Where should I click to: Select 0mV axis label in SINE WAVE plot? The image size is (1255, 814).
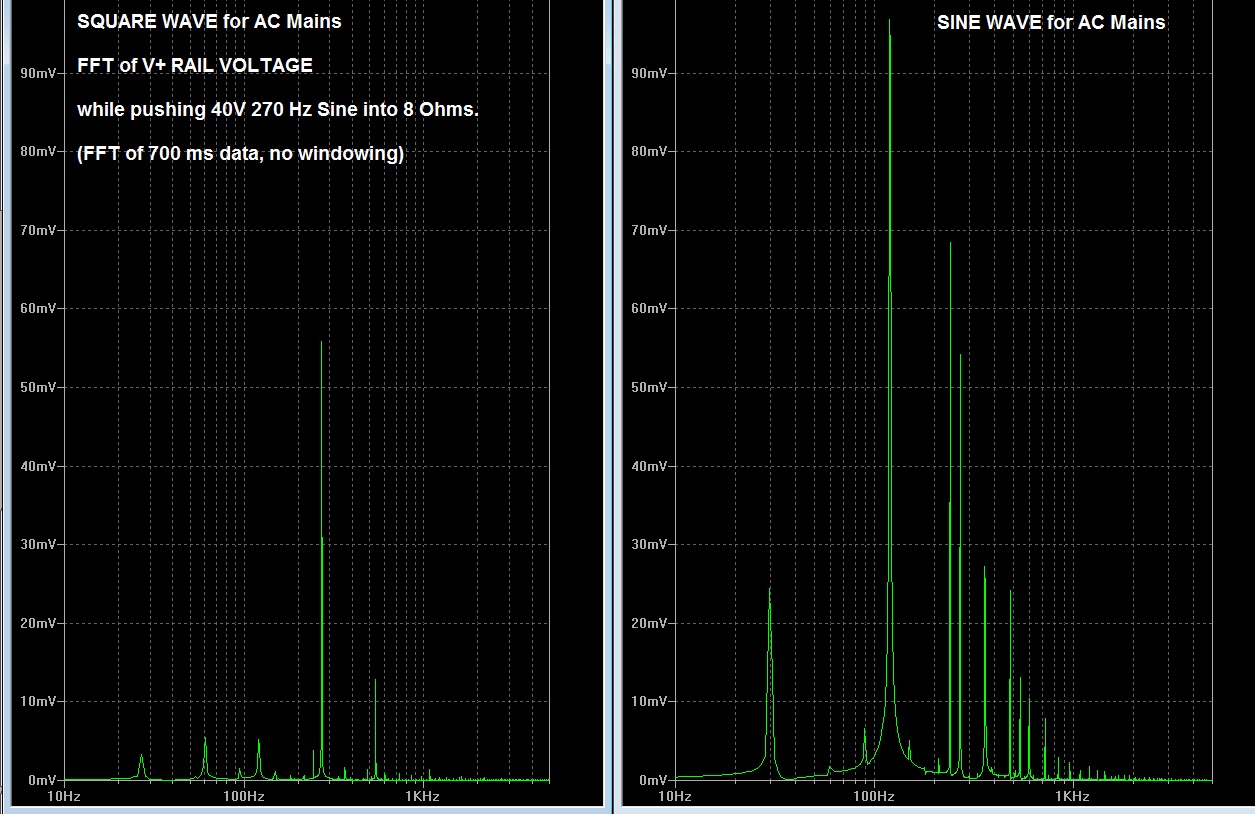pos(655,780)
